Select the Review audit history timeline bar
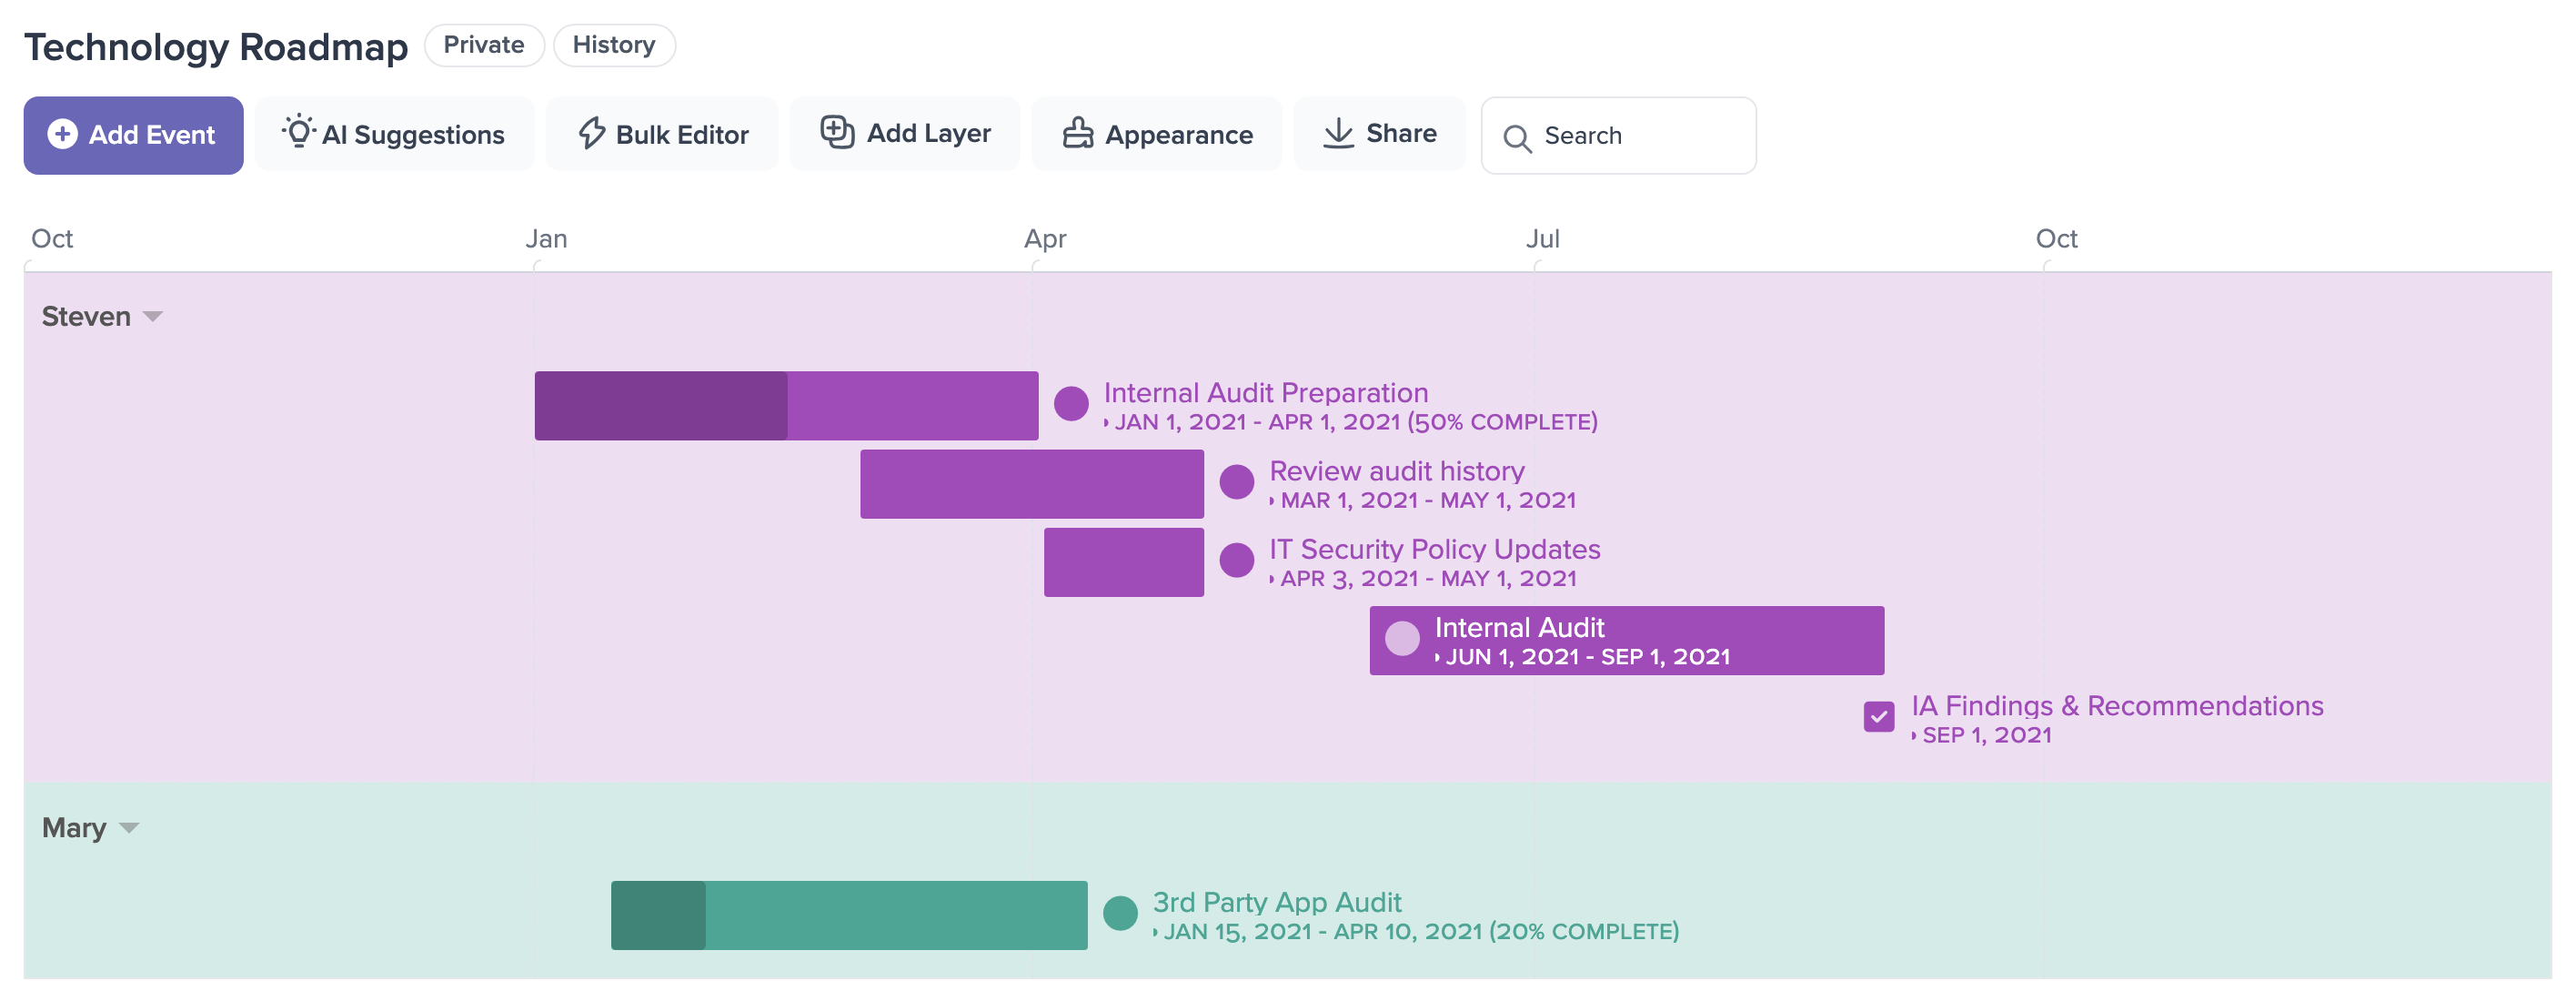 click(x=1032, y=484)
